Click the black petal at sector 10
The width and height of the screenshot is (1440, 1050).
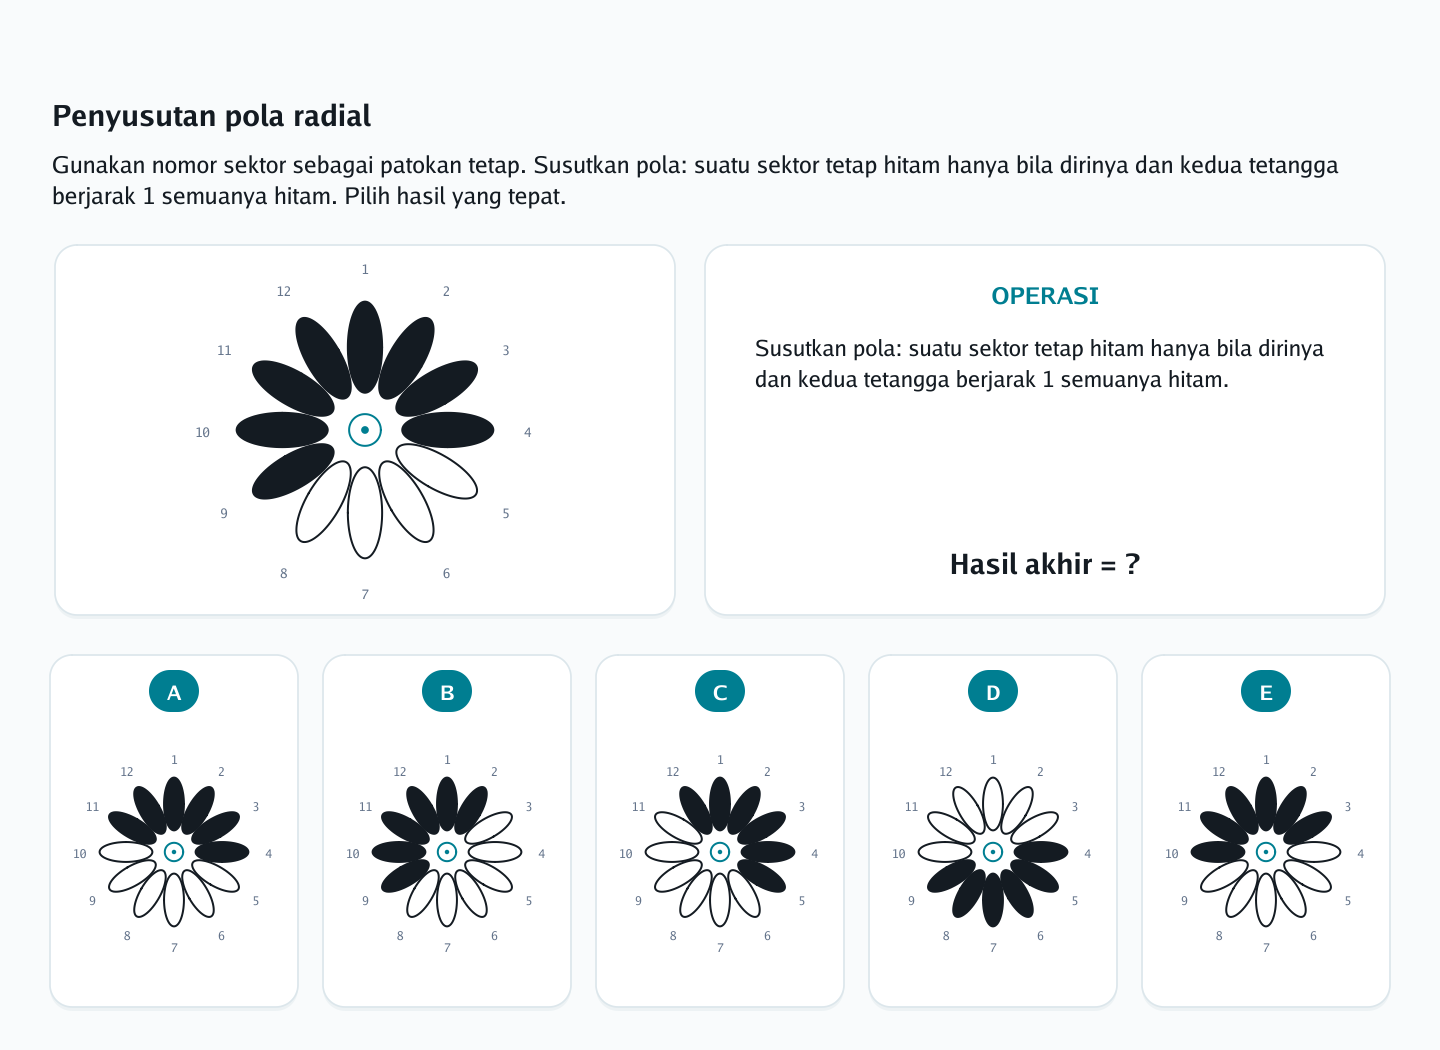pyautogui.click(x=282, y=430)
